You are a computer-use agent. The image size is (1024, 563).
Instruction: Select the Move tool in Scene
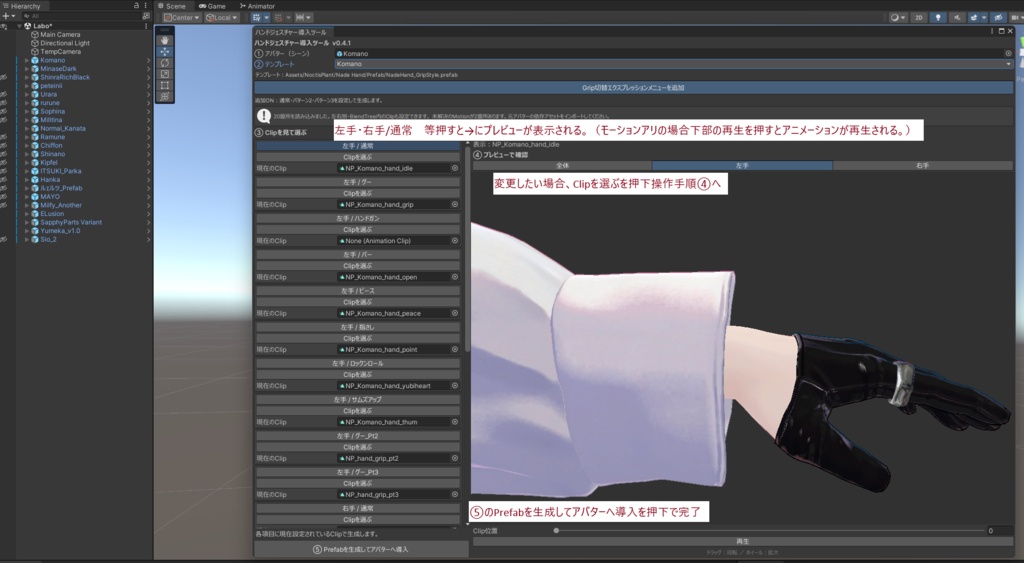tap(165, 52)
